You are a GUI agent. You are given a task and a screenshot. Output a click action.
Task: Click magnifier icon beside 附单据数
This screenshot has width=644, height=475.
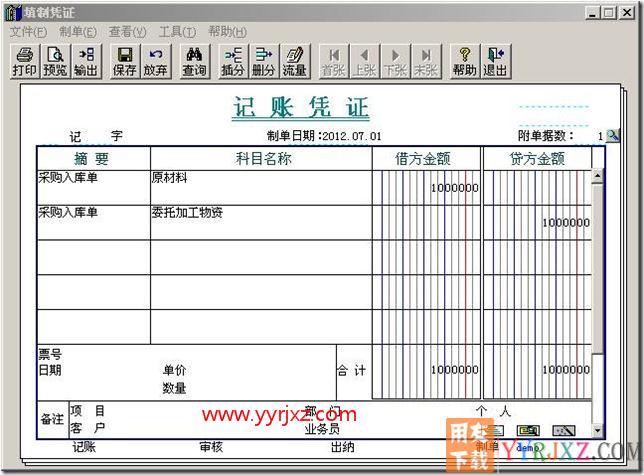click(x=612, y=135)
